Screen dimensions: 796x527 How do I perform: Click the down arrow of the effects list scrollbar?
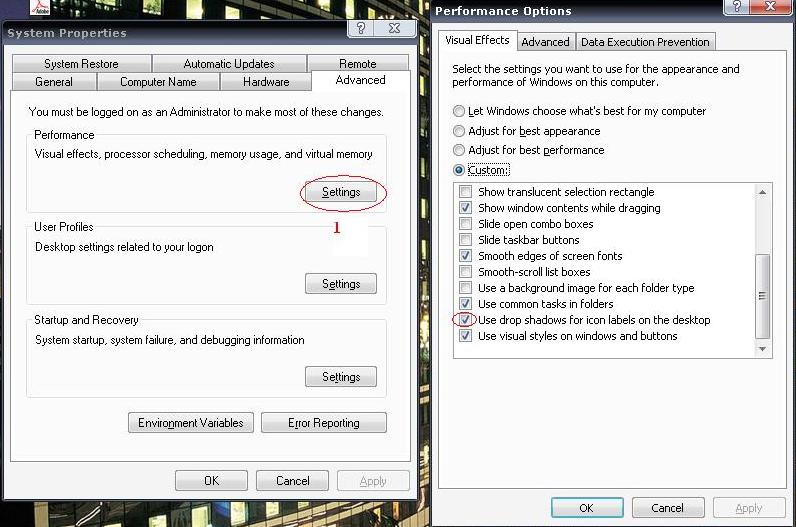click(763, 348)
